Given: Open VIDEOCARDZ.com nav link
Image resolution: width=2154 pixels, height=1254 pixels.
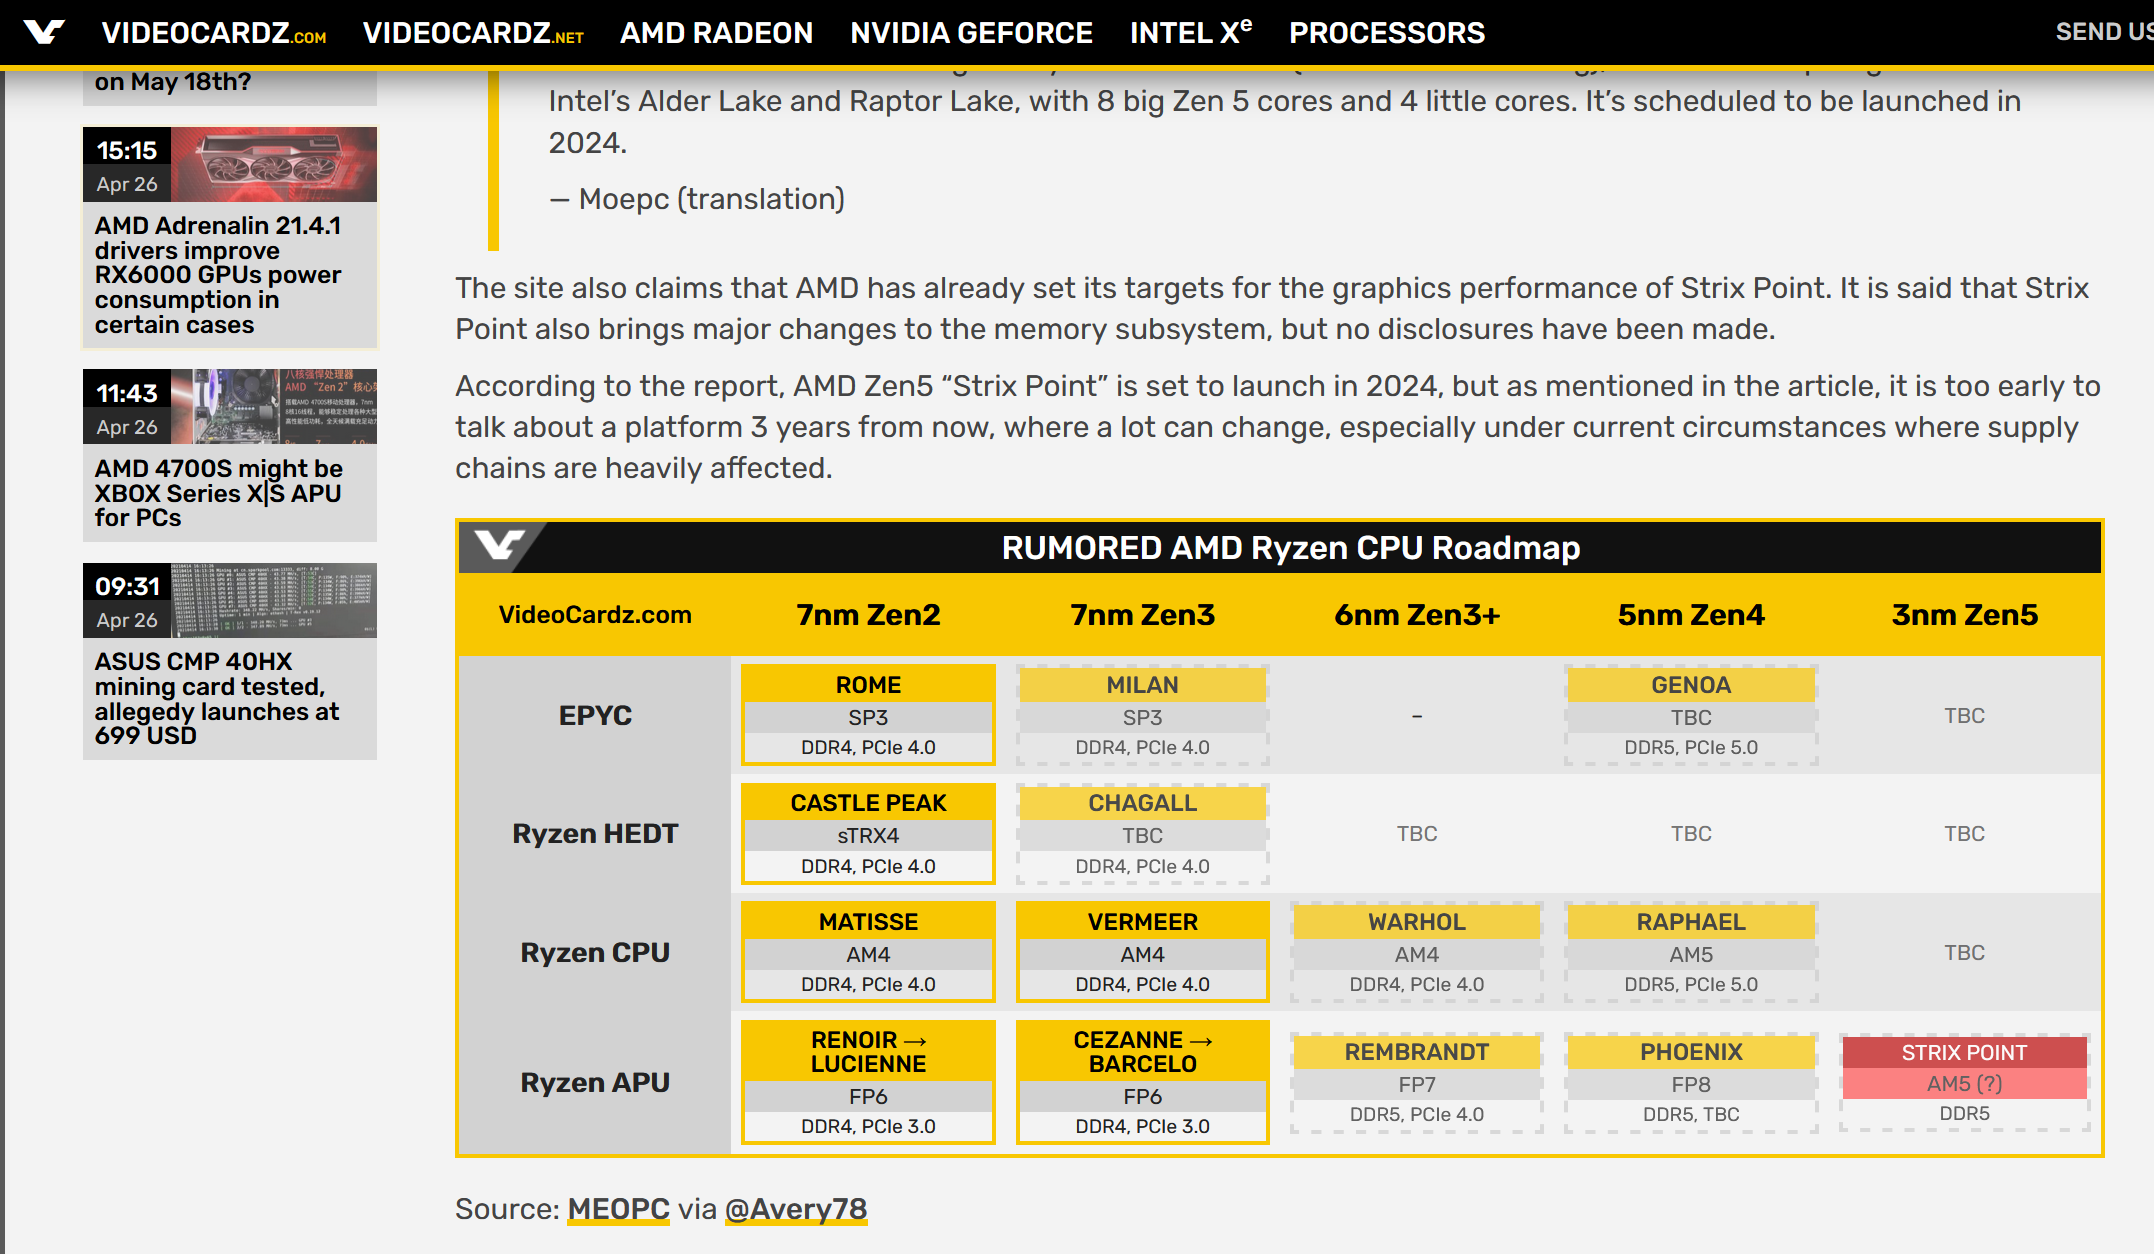Looking at the screenshot, I should (x=214, y=33).
